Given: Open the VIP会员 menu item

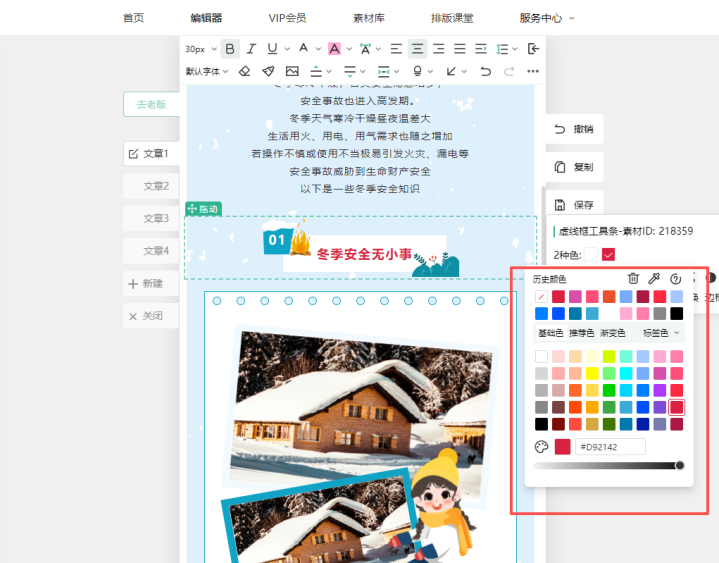Looking at the screenshot, I should click(287, 18).
